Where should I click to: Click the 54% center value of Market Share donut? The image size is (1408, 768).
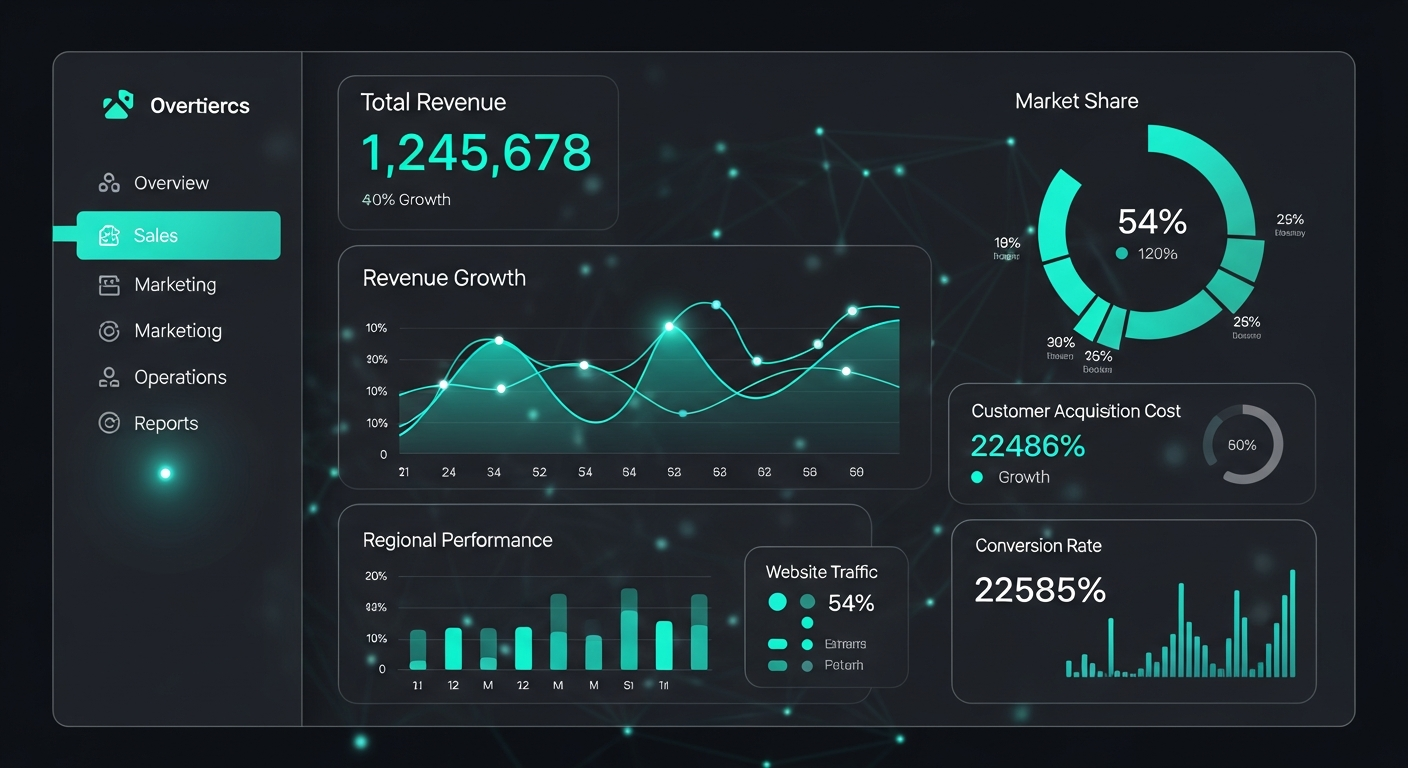pos(1152,221)
